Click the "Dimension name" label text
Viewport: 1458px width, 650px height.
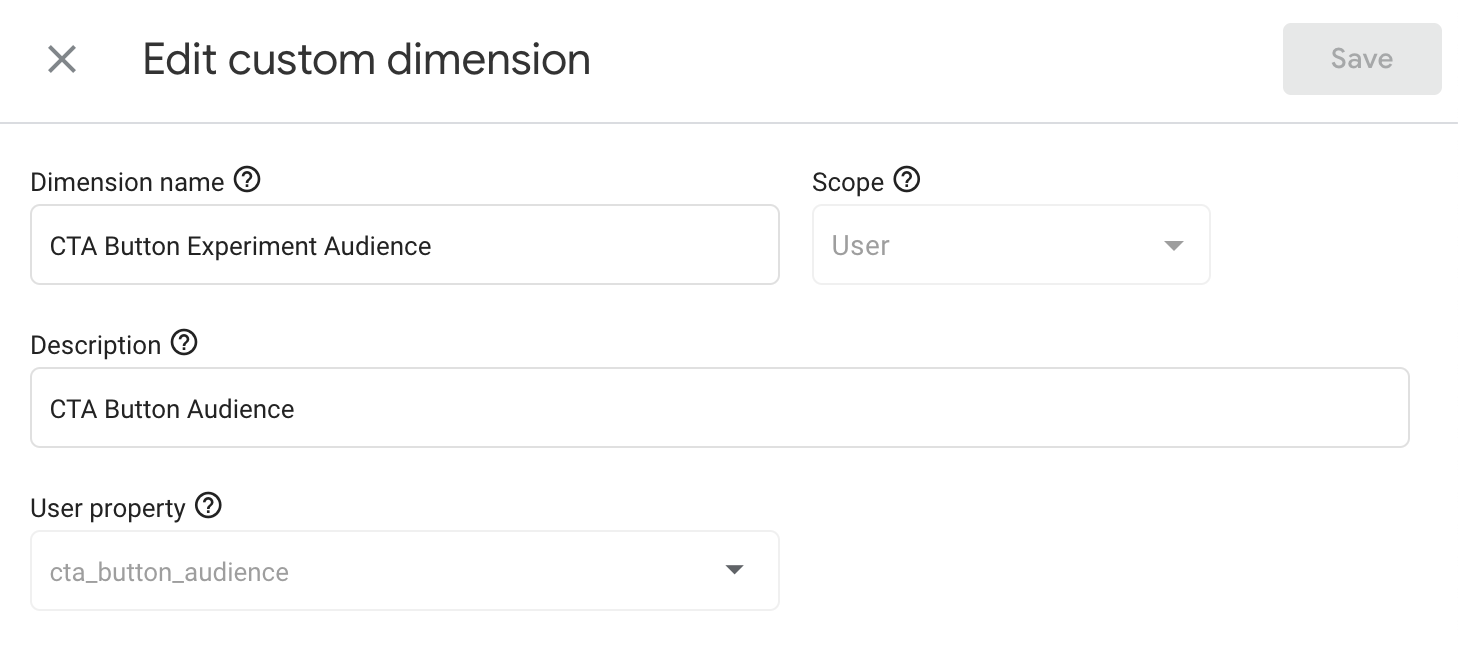(x=127, y=182)
